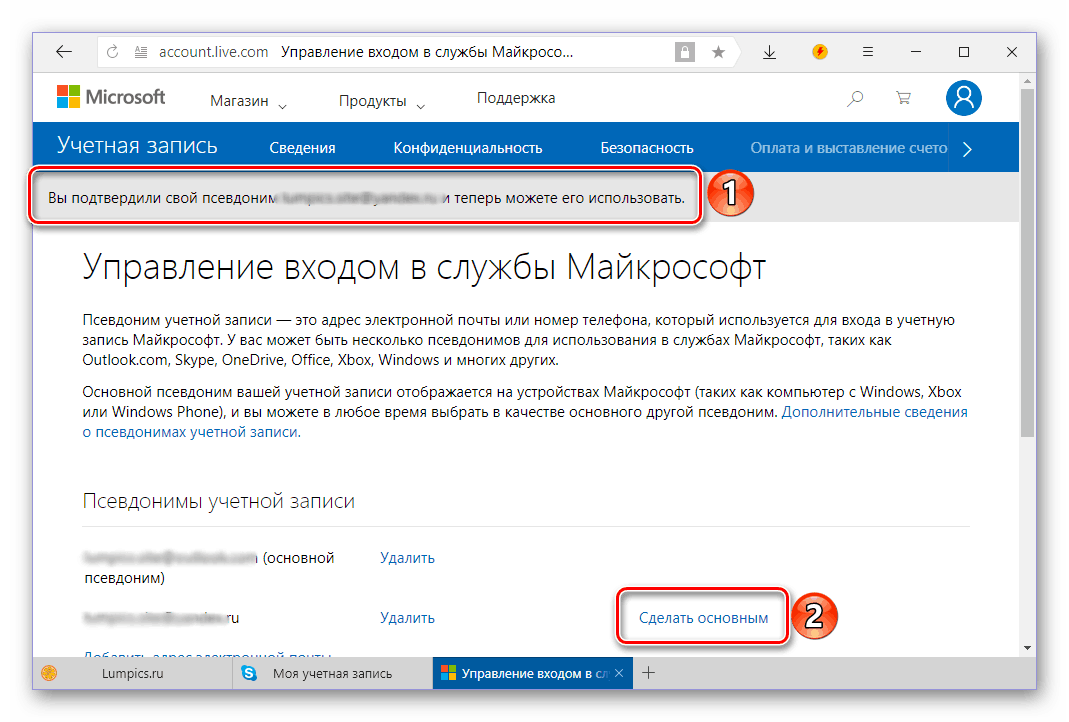Open a new tab with the plus button
The image size is (1069, 722).
coord(648,673)
